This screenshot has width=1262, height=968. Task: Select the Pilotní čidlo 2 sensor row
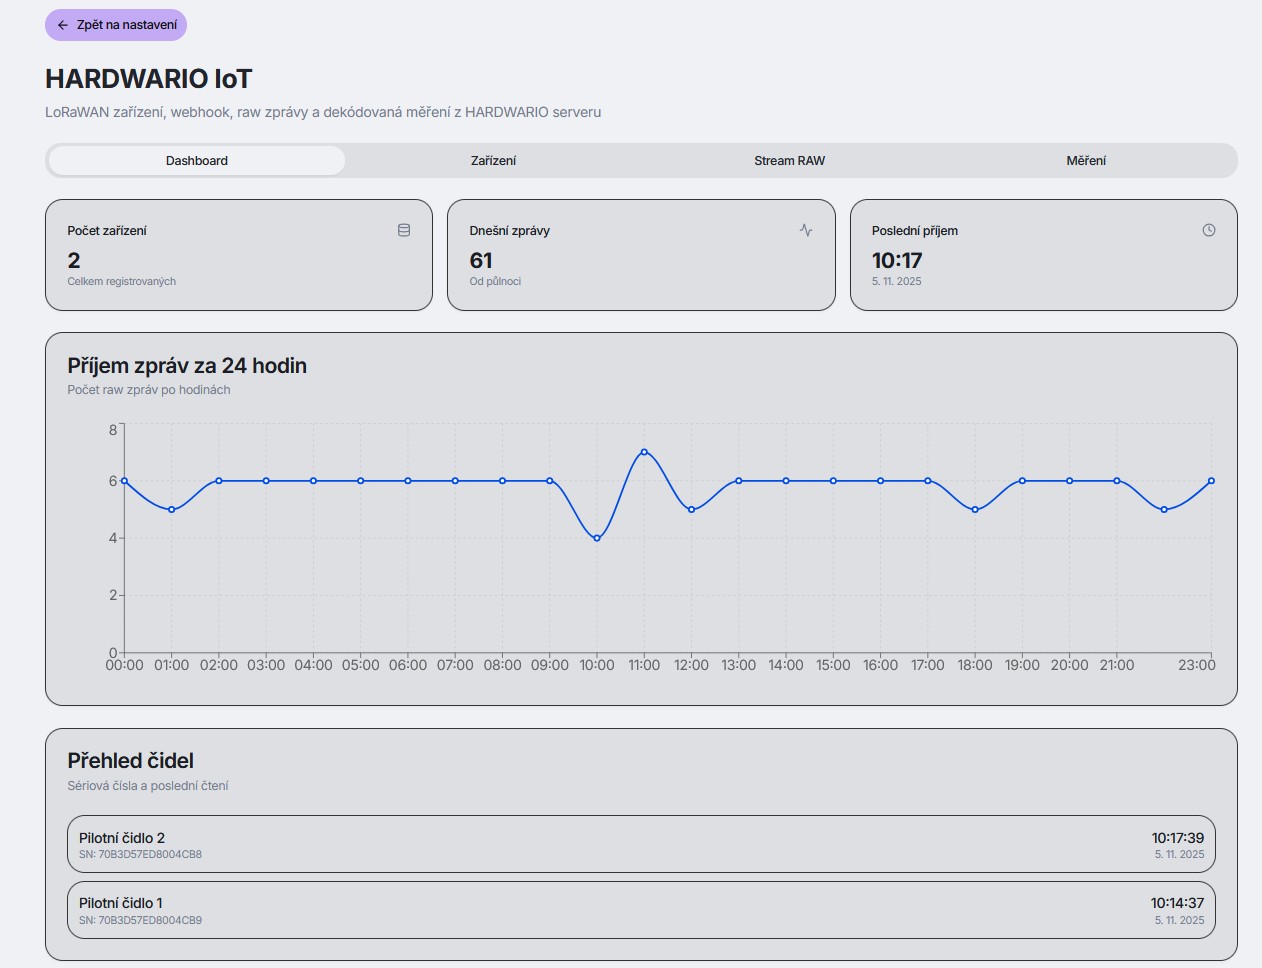tap(641, 844)
